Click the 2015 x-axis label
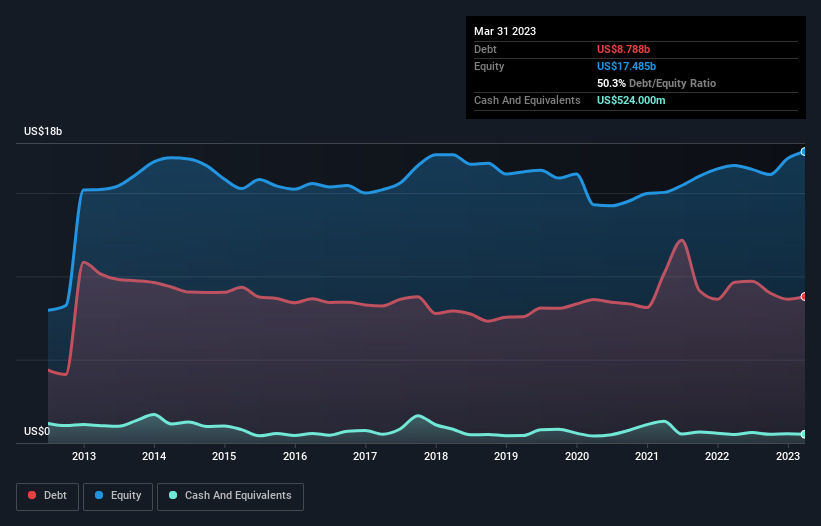This screenshot has width=821, height=526. click(224, 456)
